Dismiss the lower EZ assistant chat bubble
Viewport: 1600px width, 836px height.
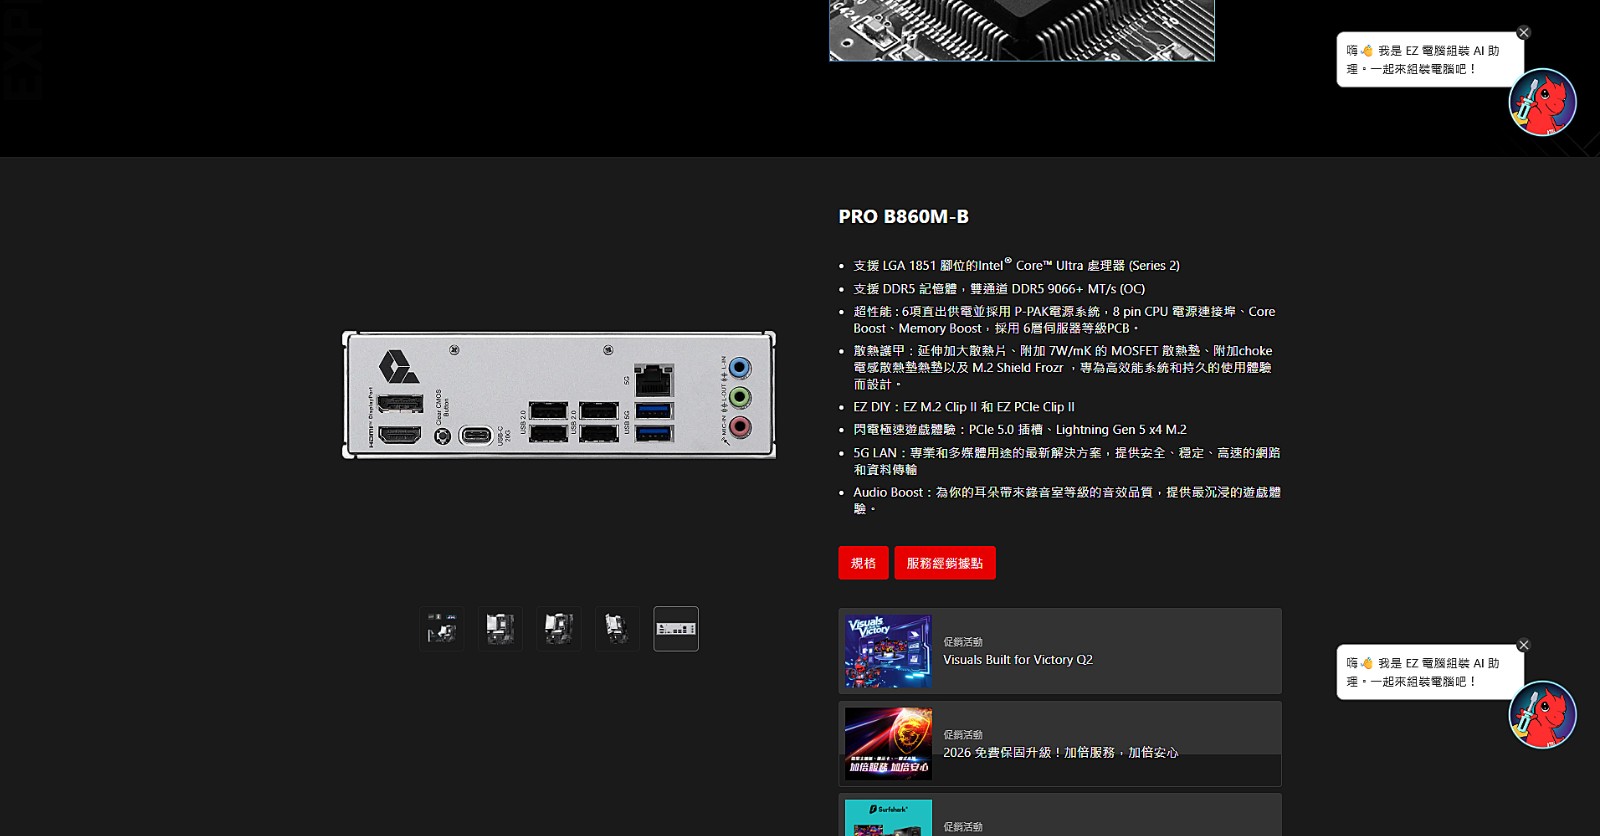(x=1524, y=645)
